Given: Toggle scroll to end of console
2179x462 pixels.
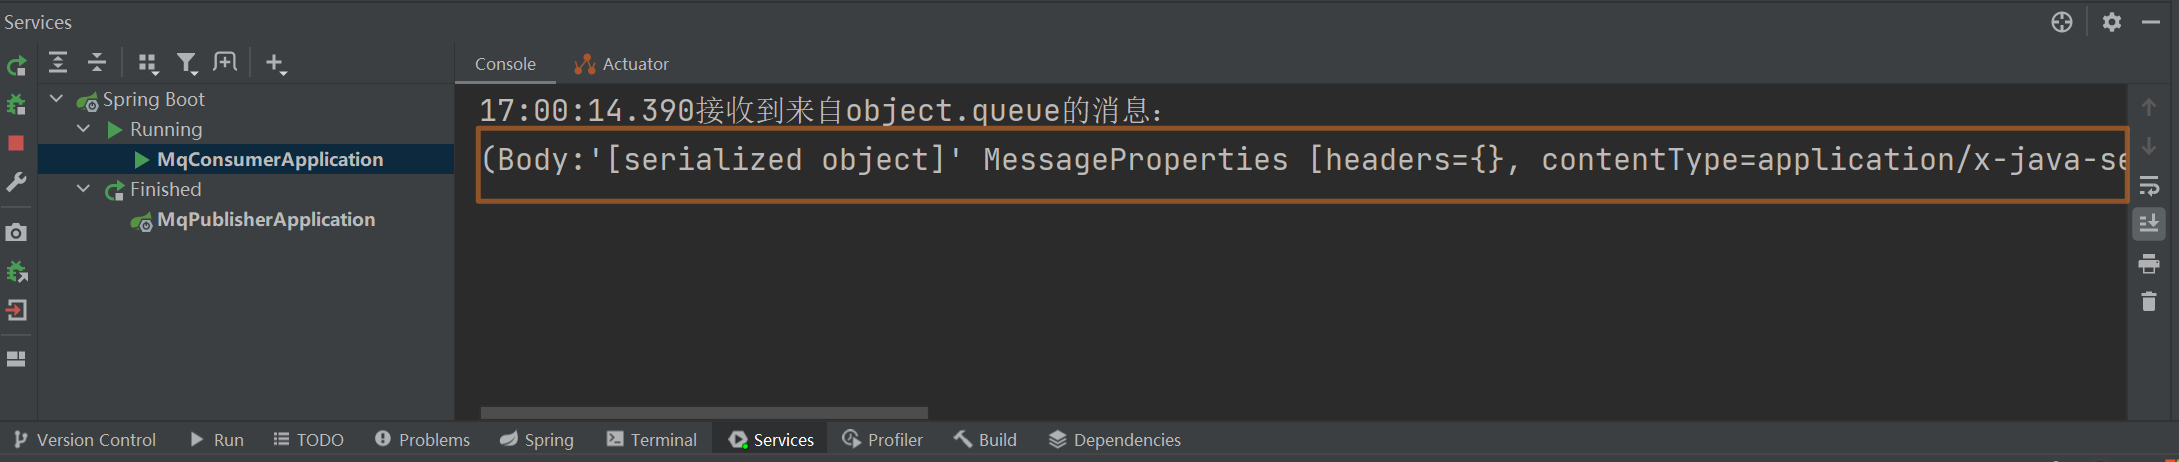Looking at the screenshot, I should click(2148, 224).
